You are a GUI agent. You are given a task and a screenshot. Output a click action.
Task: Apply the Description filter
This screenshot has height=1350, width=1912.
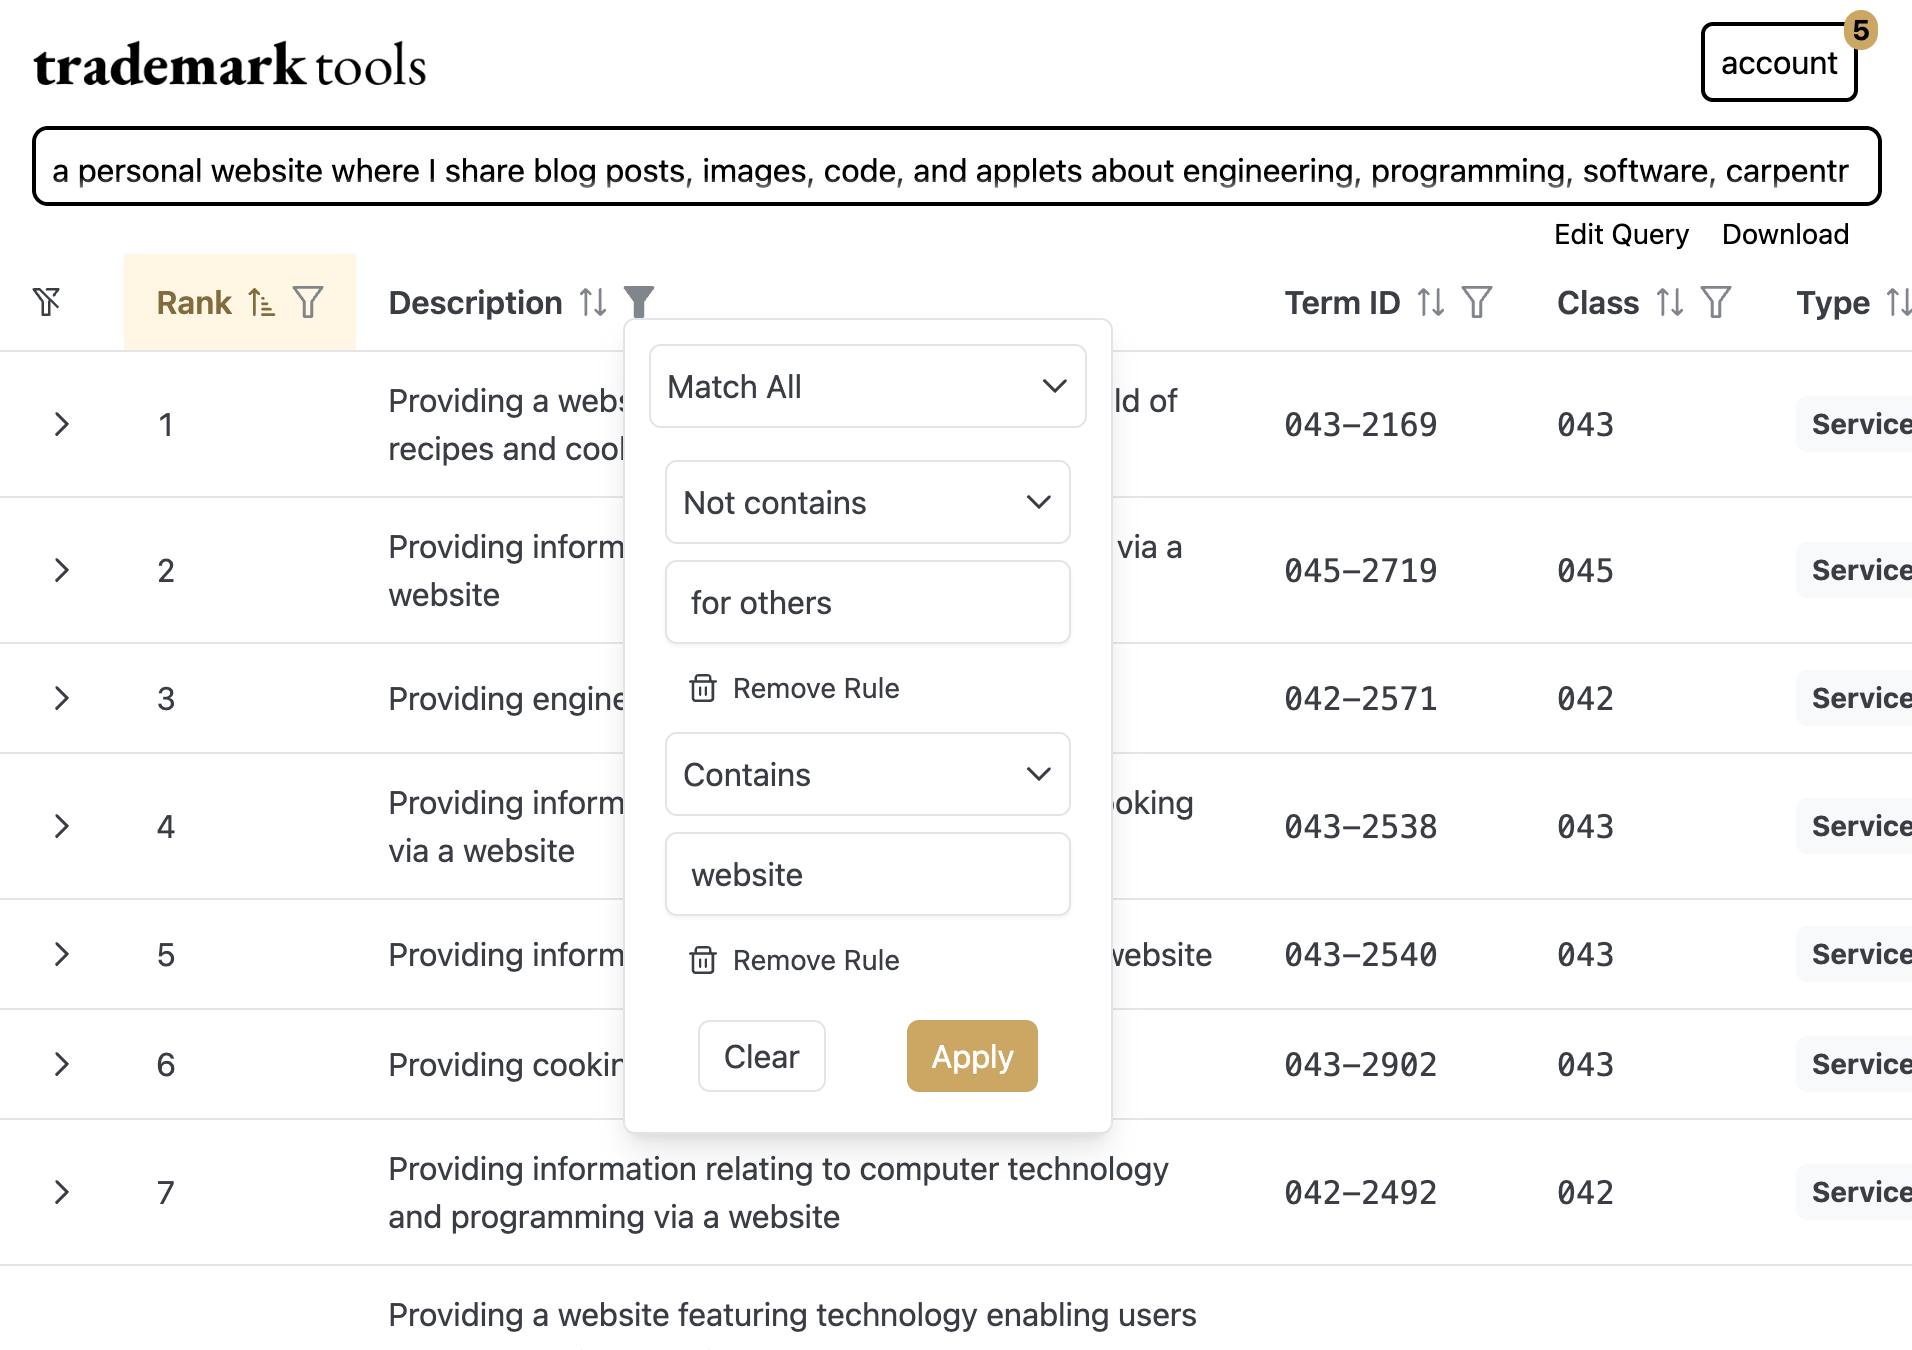972,1056
